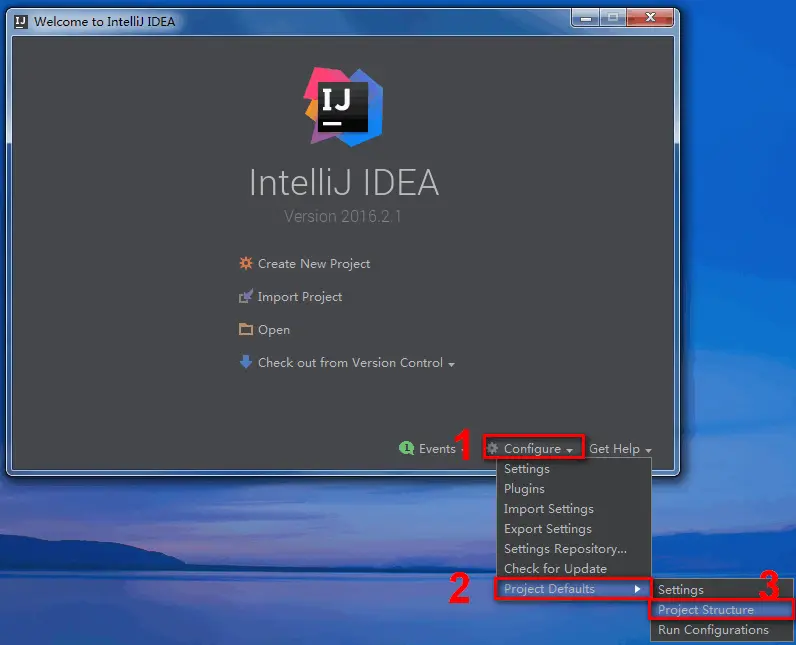Click the IntelliJ IDEA logo

344,107
